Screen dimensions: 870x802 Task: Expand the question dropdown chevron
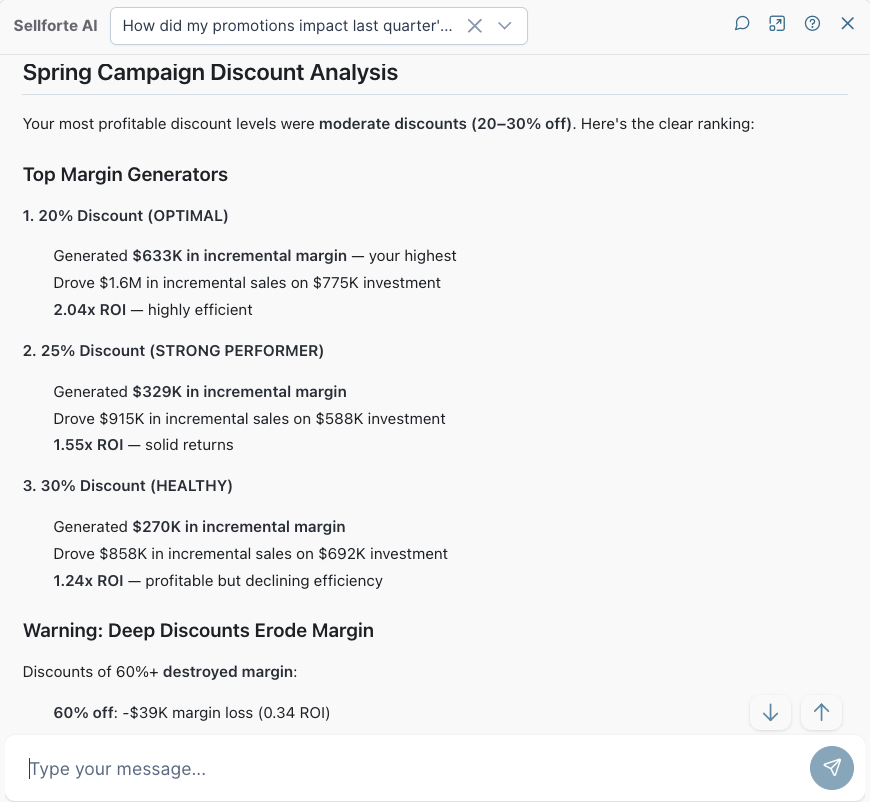click(504, 26)
